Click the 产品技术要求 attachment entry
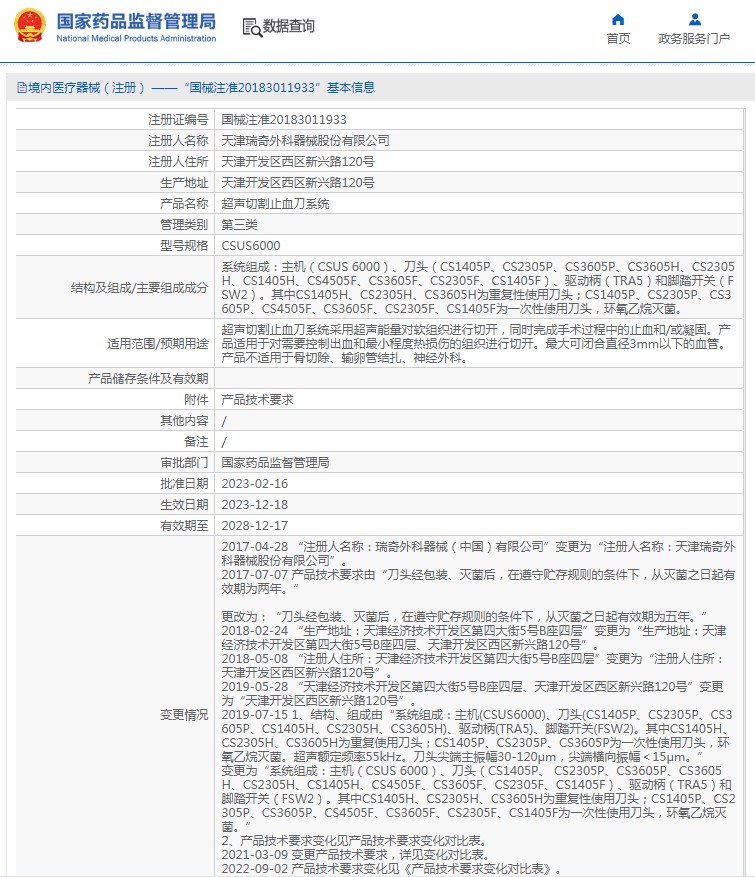This screenshot has height=877, width=755. 257,400
